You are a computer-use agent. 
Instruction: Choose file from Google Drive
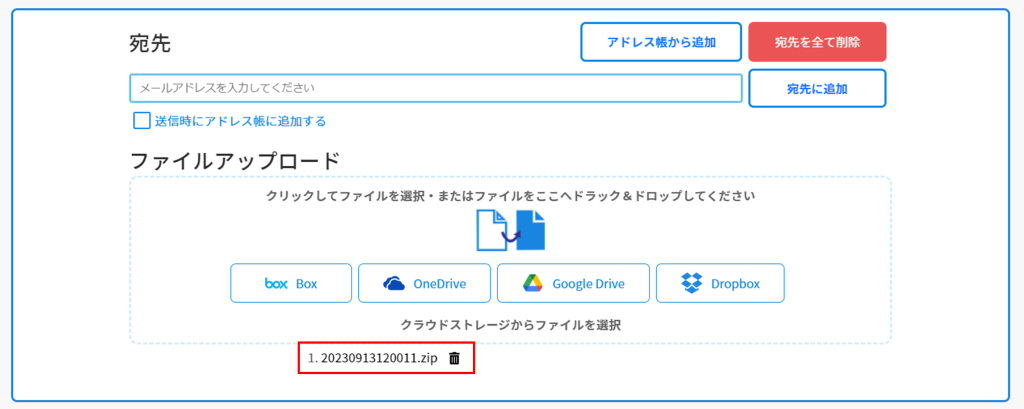click(573, 284)
